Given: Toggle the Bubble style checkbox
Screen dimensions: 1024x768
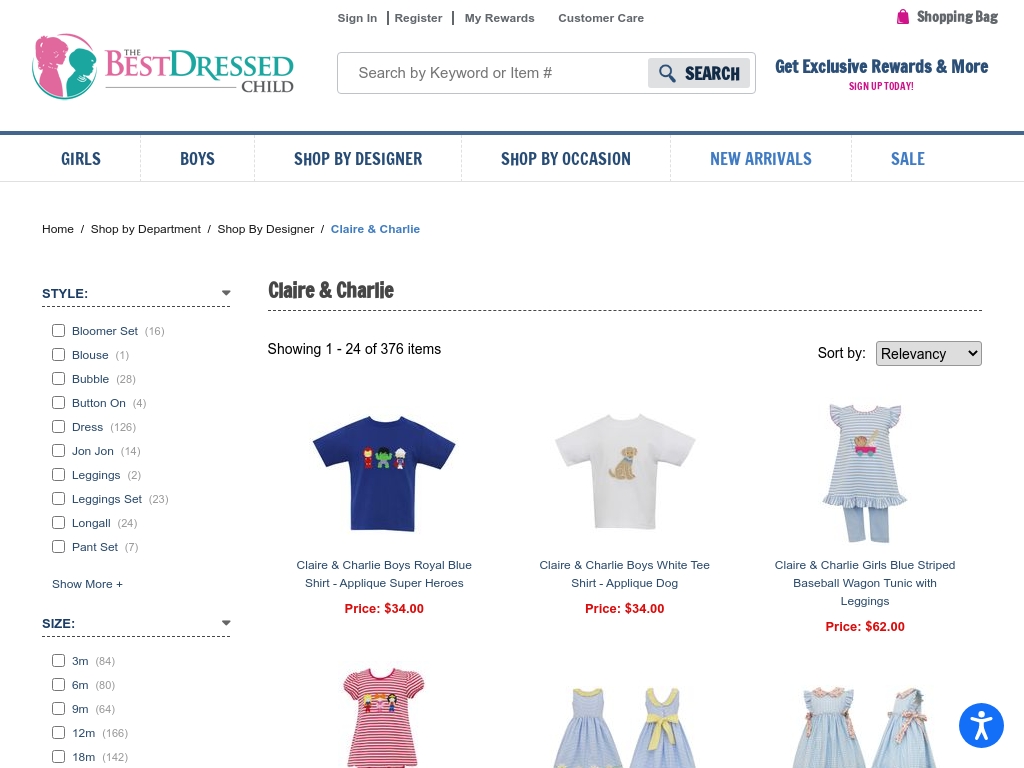Looking at the screenshot, I should click(59, 379).
